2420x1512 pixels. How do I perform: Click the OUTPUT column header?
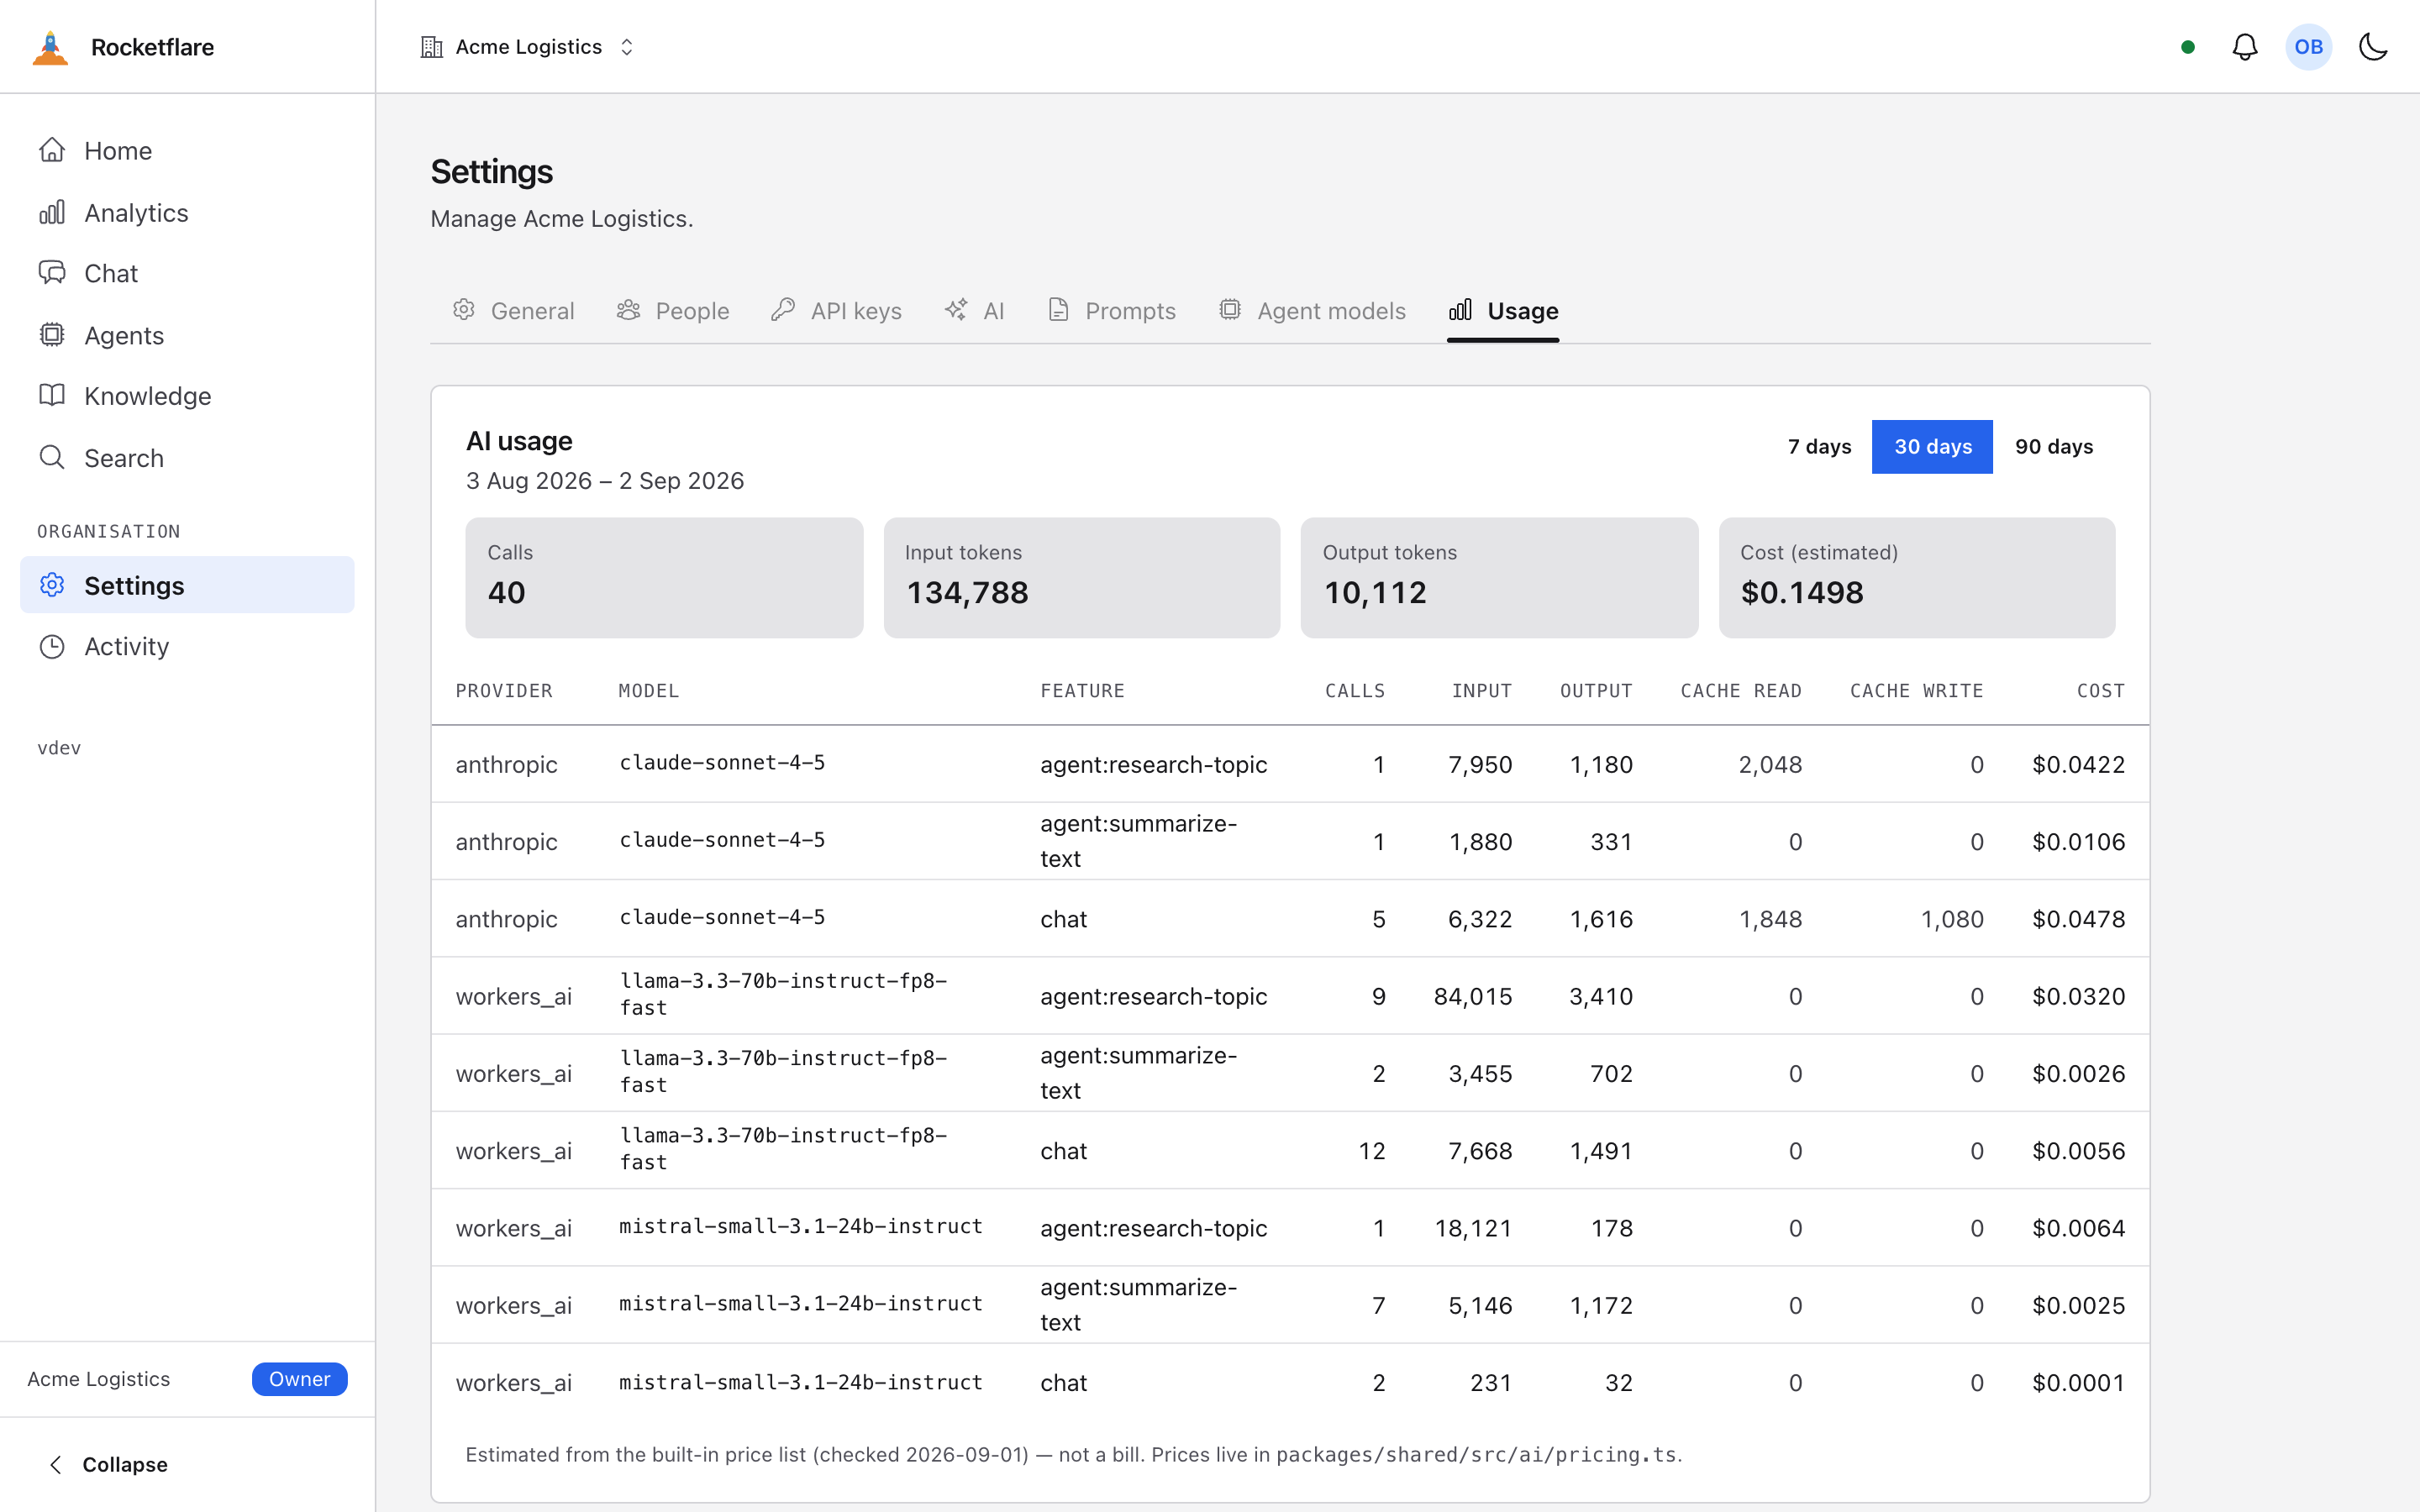tap(1596, 691)
